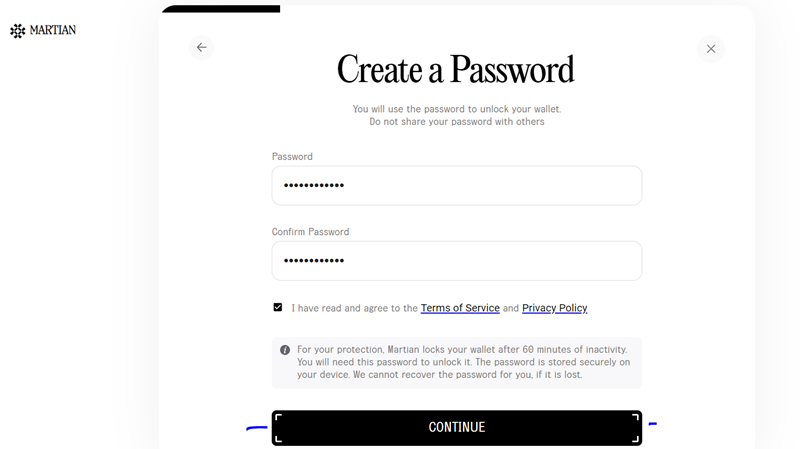The width and height of the screenshot is (811, 449).
Task: Click the 'I have read and agree' label
Action: click(354, 308)
